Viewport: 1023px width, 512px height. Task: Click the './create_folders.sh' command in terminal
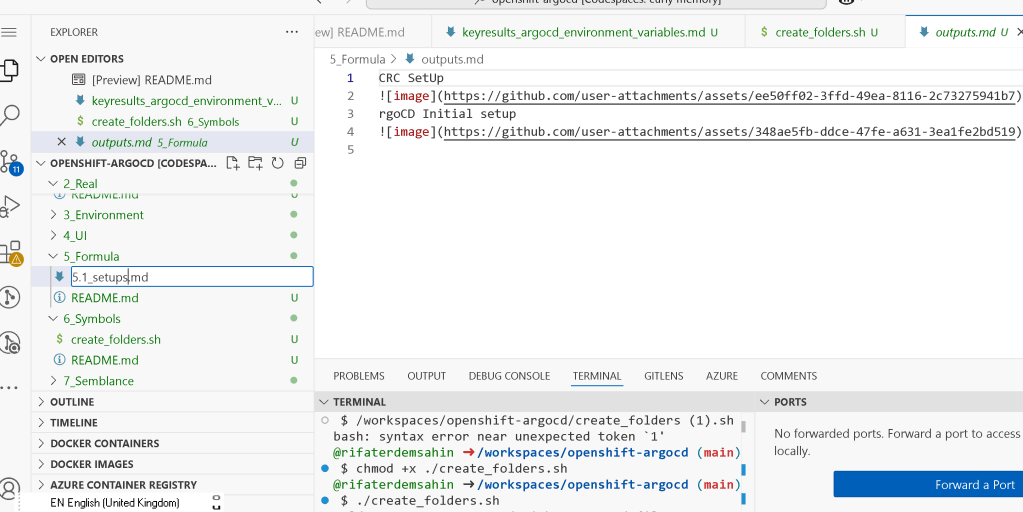[428, 501]
